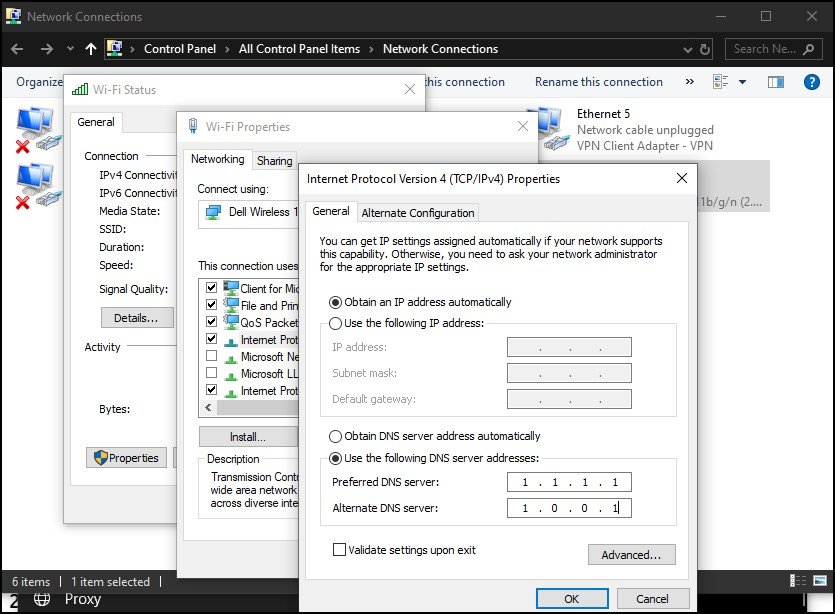Image resolution: width=835 pixels, height=614 pixels.
Task: Toggle the last Internet Protocol checkbox
Action: coord(211,390)
